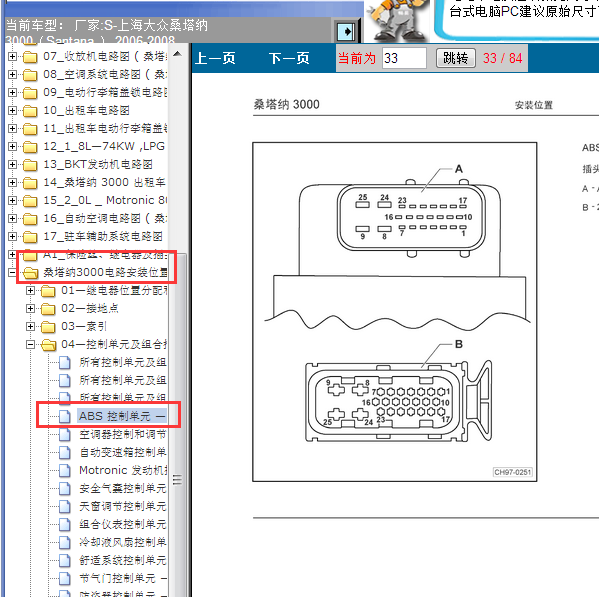Click the document icon for ABS 控制单元

point(65,416)
